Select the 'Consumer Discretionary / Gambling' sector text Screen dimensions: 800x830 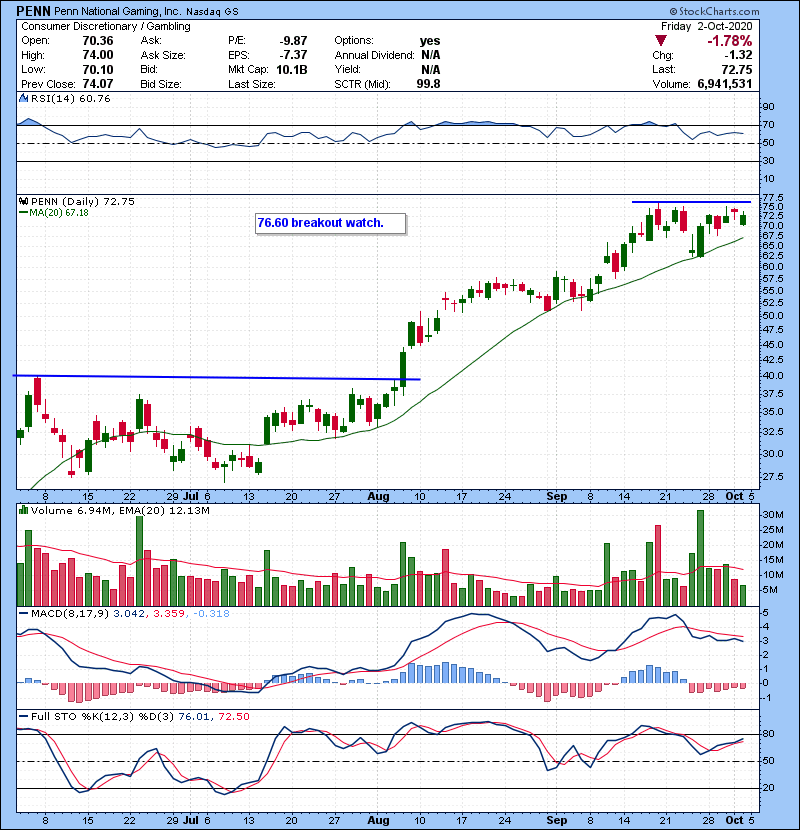106,26
